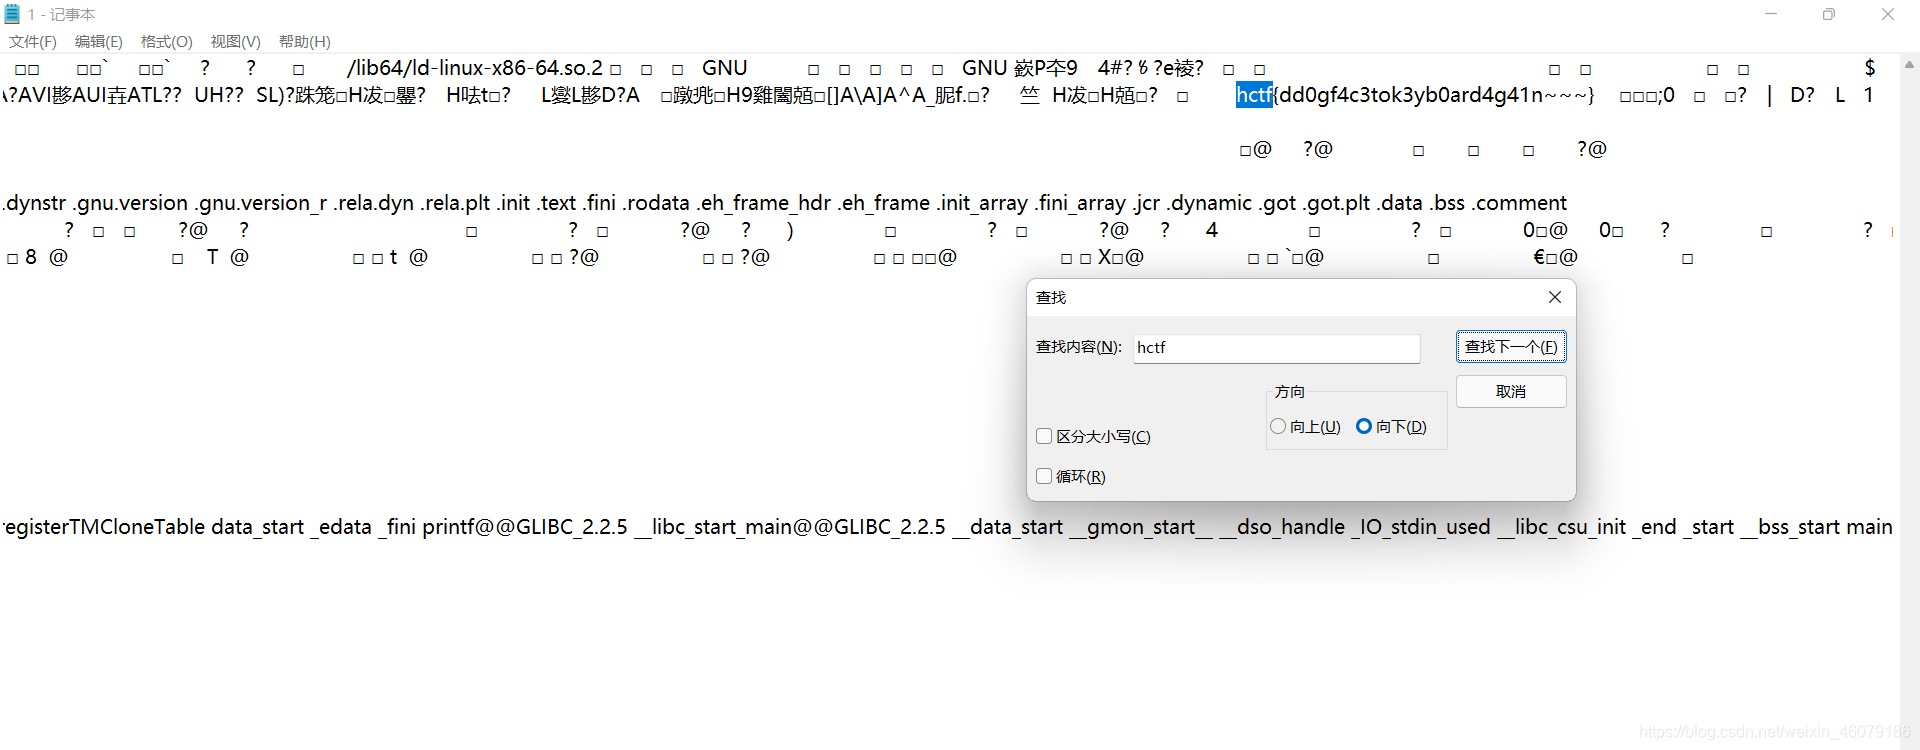Click the /lib64/ld-linux-x86-64.so.2 text

click(475, 68)
